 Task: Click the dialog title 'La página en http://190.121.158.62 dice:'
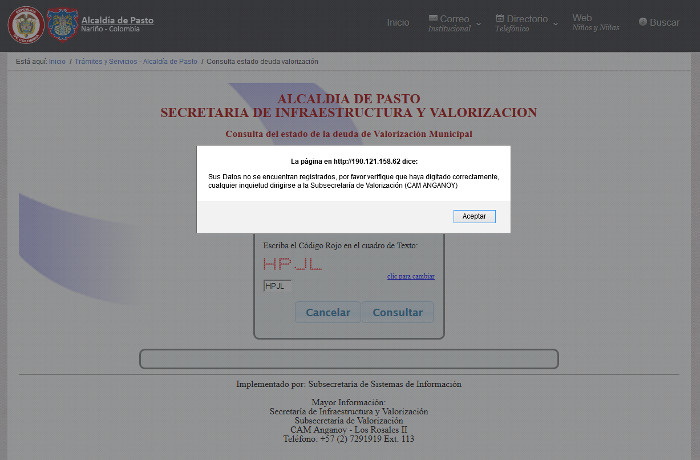[354, 161]
